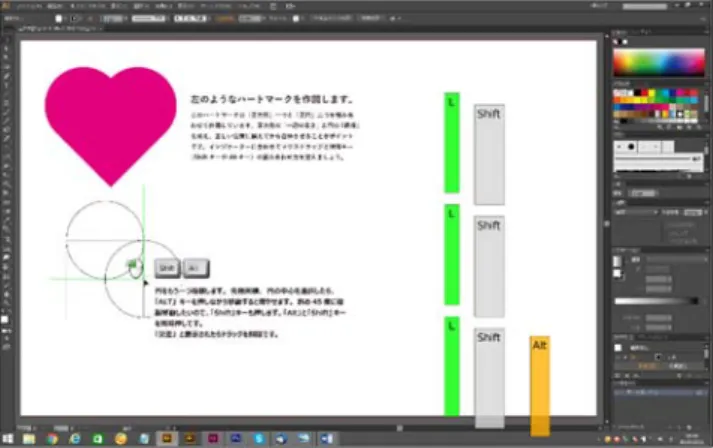Click the Arrange Documents icon in the menu bar

point(291,6)
